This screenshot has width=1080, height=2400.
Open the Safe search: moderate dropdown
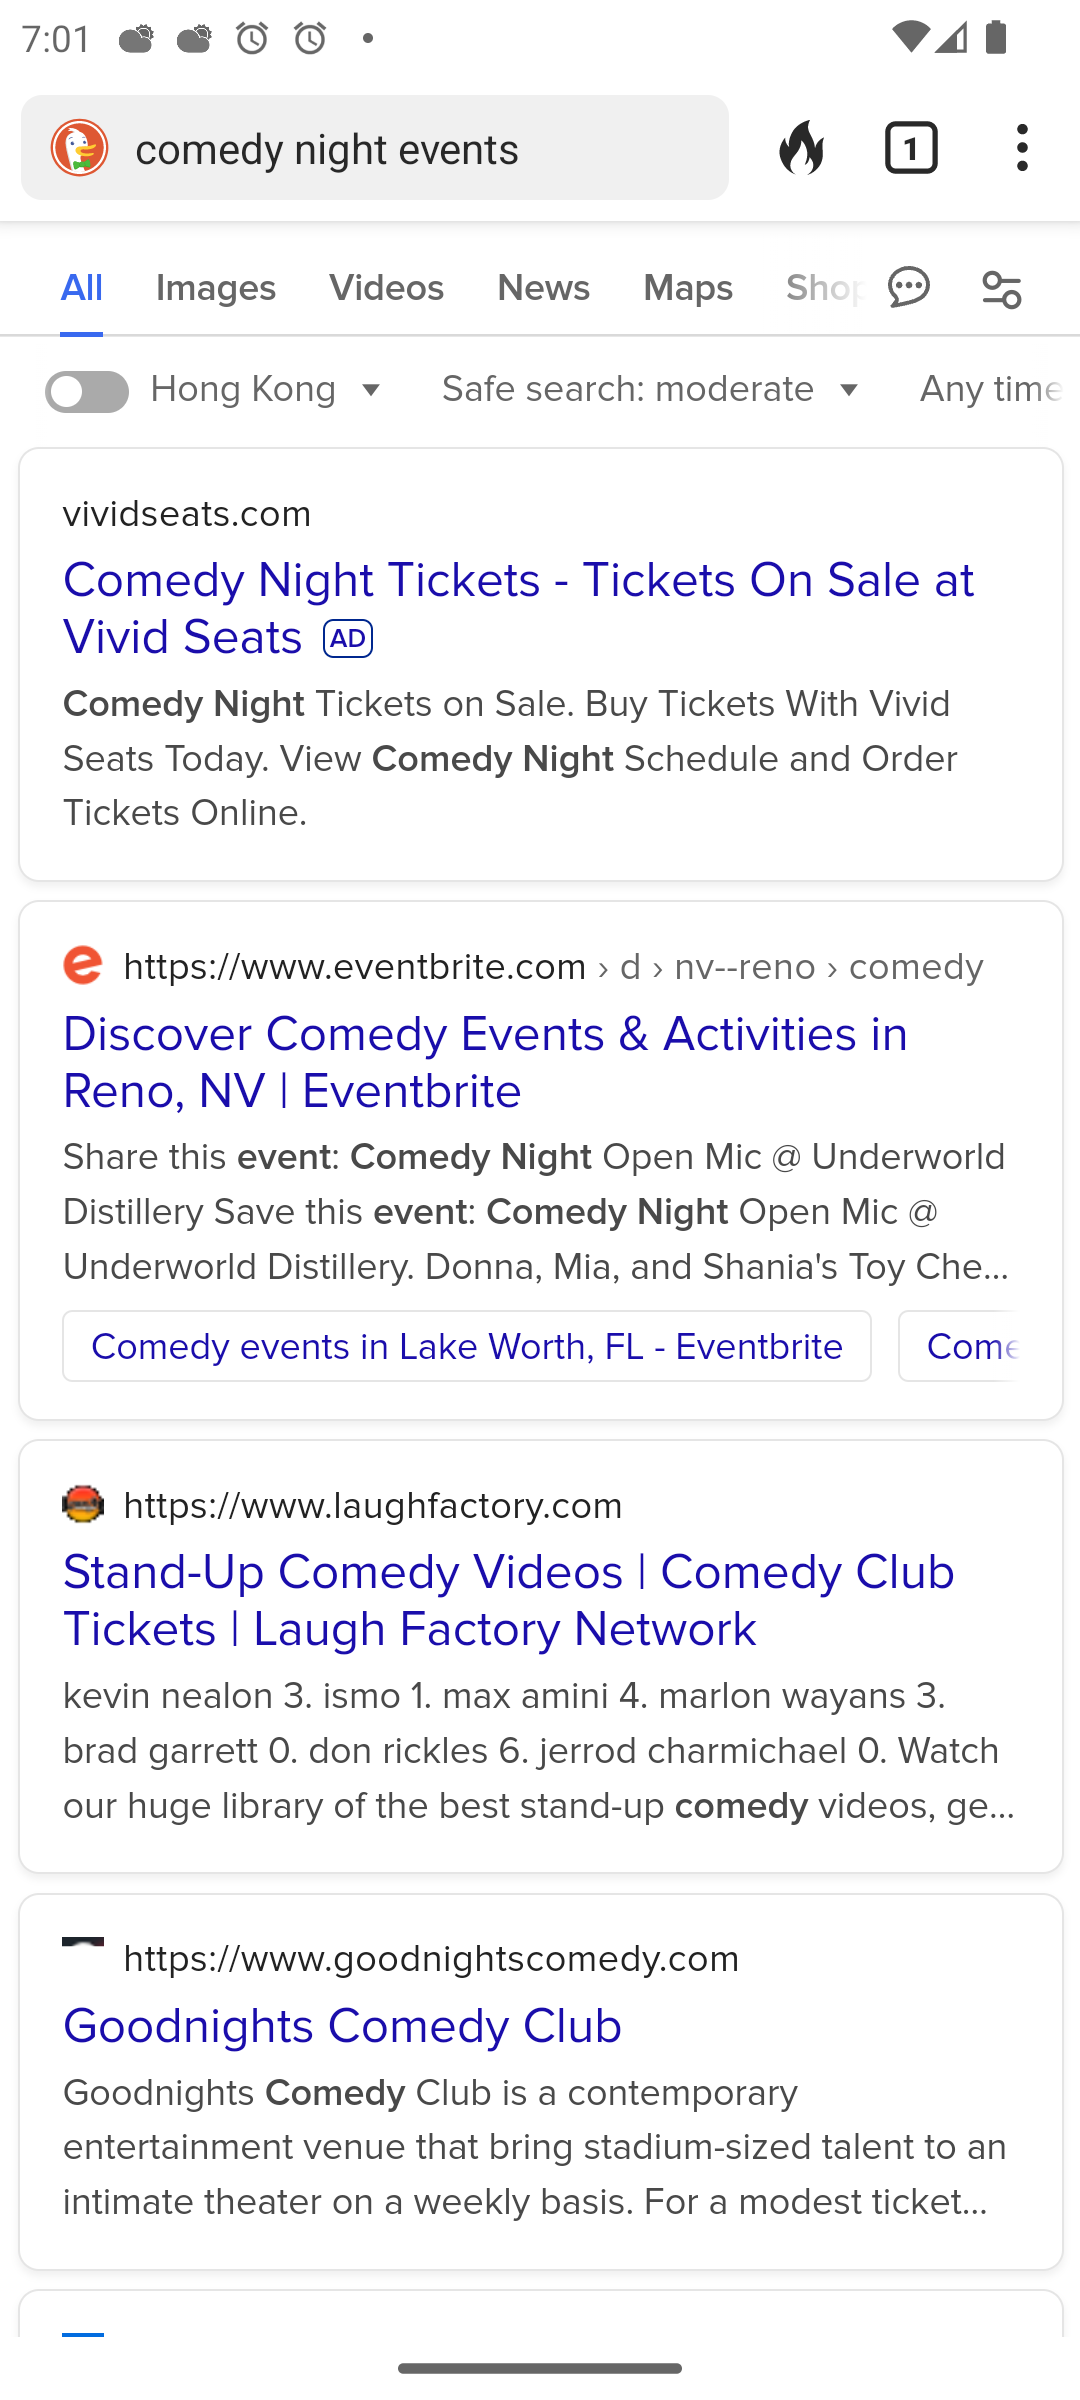coord(652,390)
